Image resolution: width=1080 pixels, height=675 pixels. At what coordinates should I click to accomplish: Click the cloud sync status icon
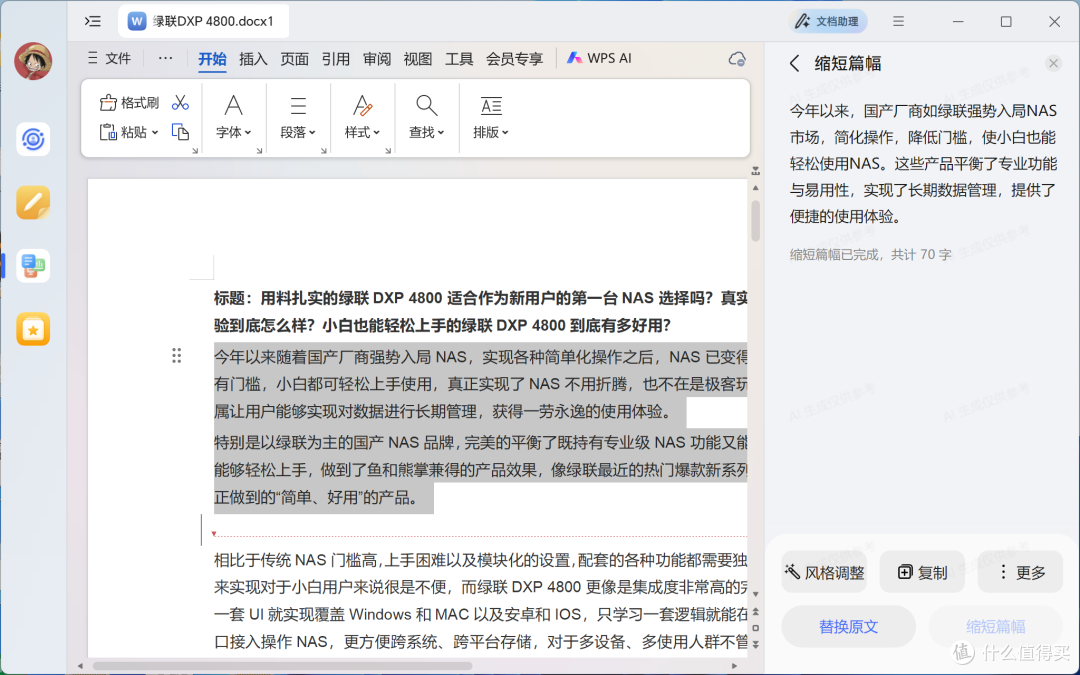pyautogui.click(x=738, y=59)
